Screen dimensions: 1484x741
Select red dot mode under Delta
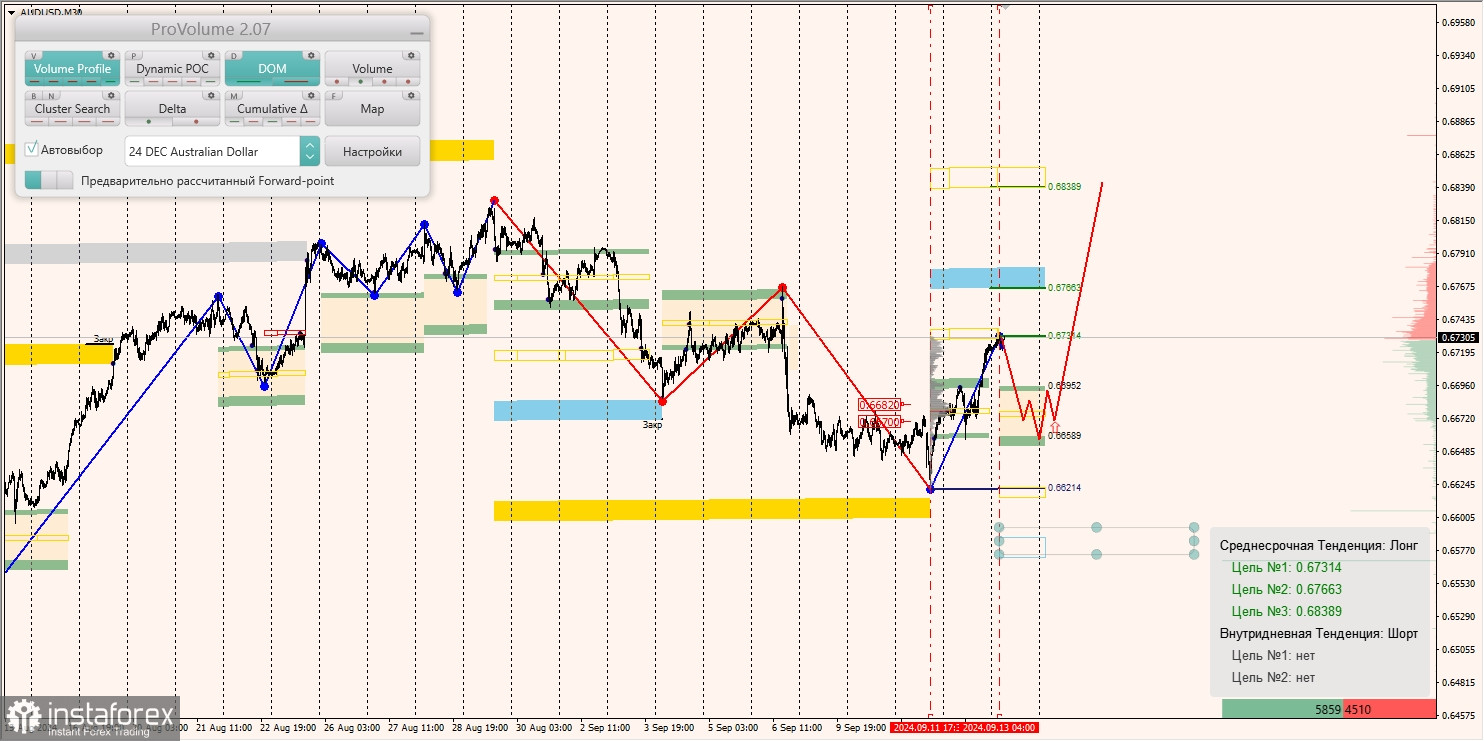196,122
